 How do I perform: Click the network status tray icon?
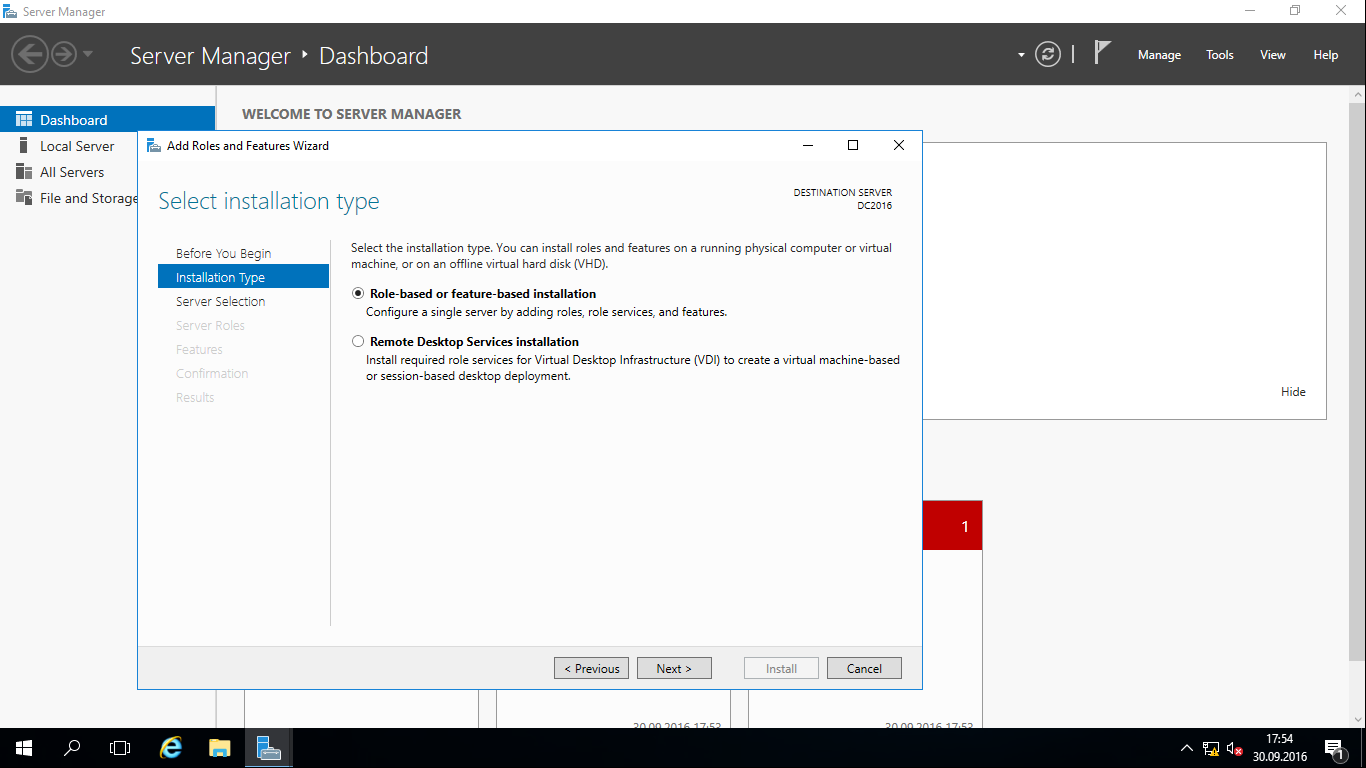[1211, 748]
